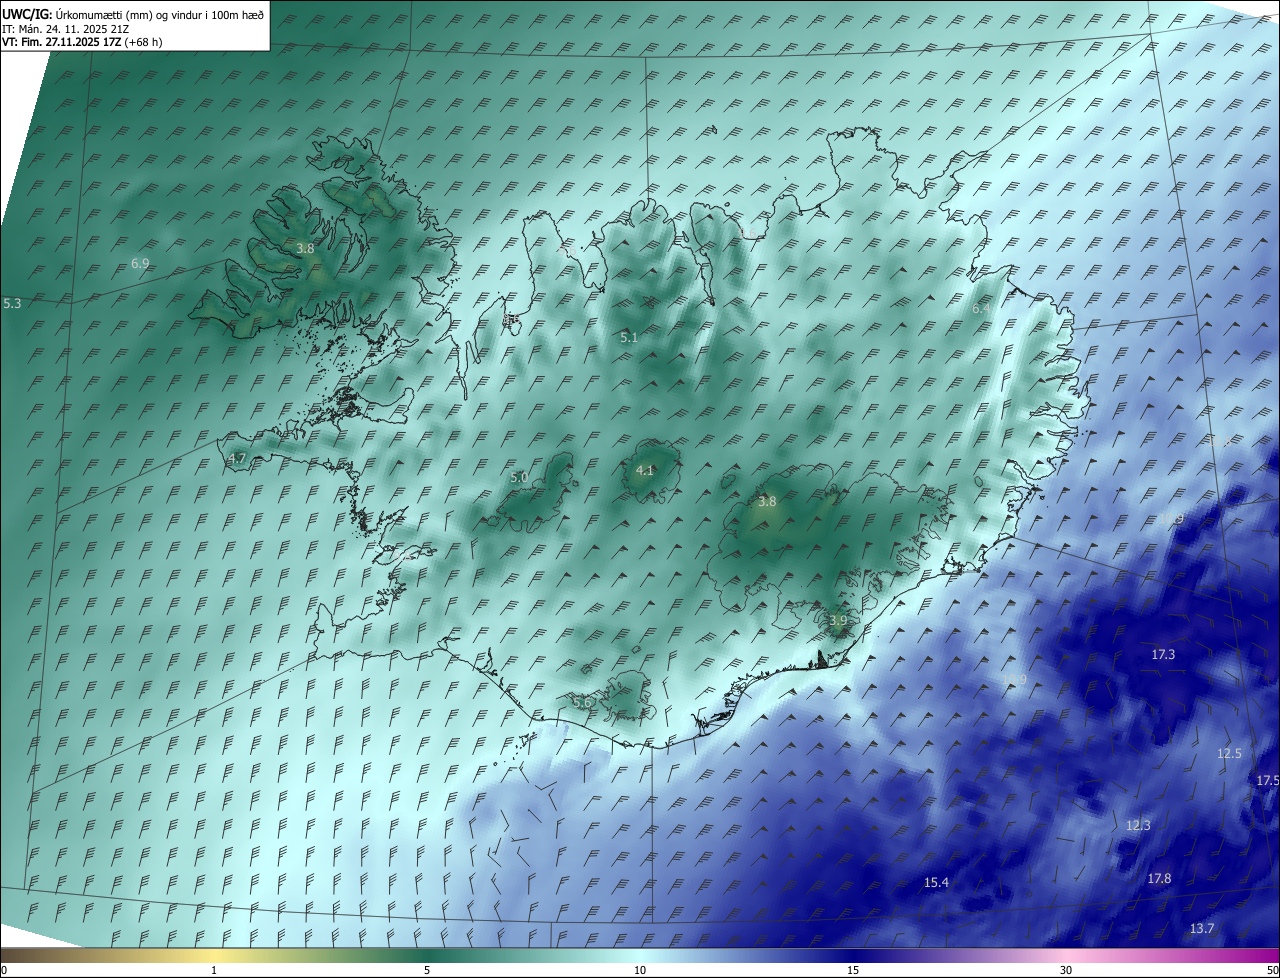Click the 5.0 value label on the map
1280x978 pixels.
[519, 478]
